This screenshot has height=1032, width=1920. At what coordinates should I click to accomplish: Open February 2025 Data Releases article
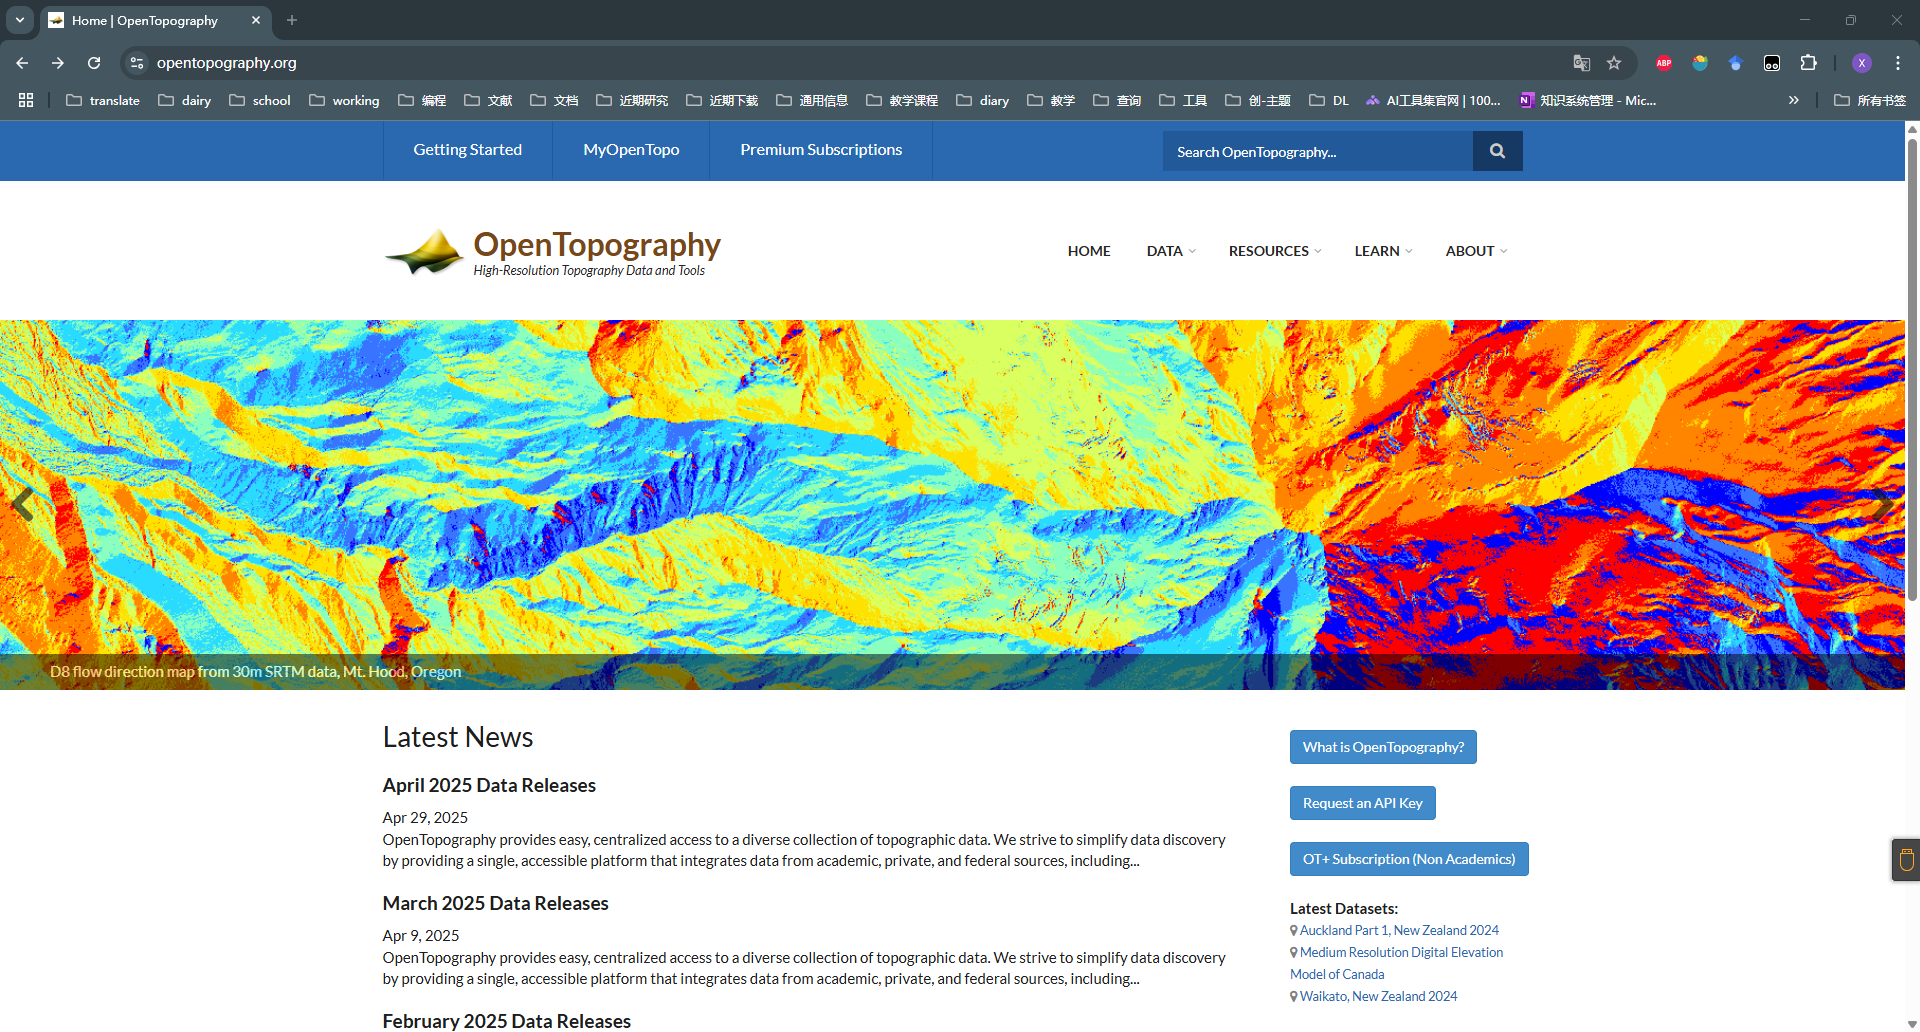click(507, 1021)
